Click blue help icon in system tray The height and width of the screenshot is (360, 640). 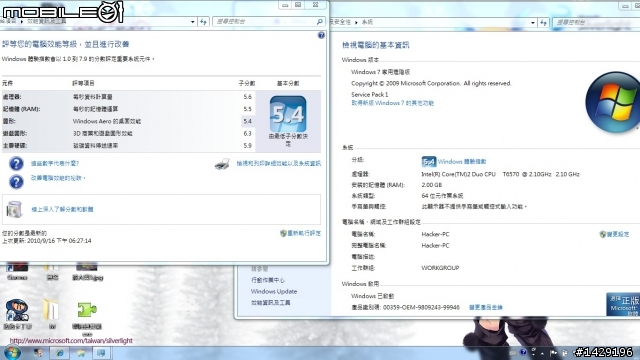tap(523, 352)
